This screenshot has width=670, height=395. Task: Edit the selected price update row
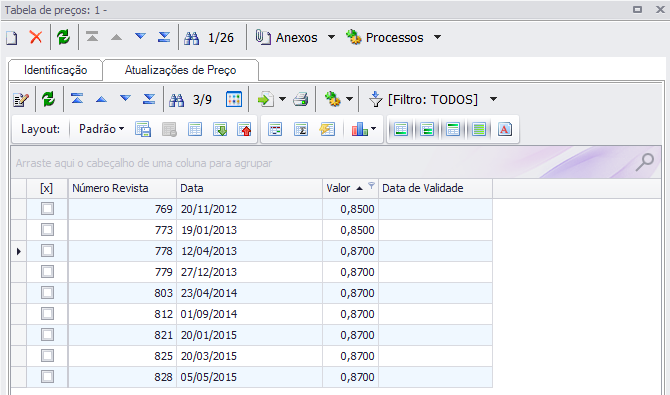(x=21, y=100)
